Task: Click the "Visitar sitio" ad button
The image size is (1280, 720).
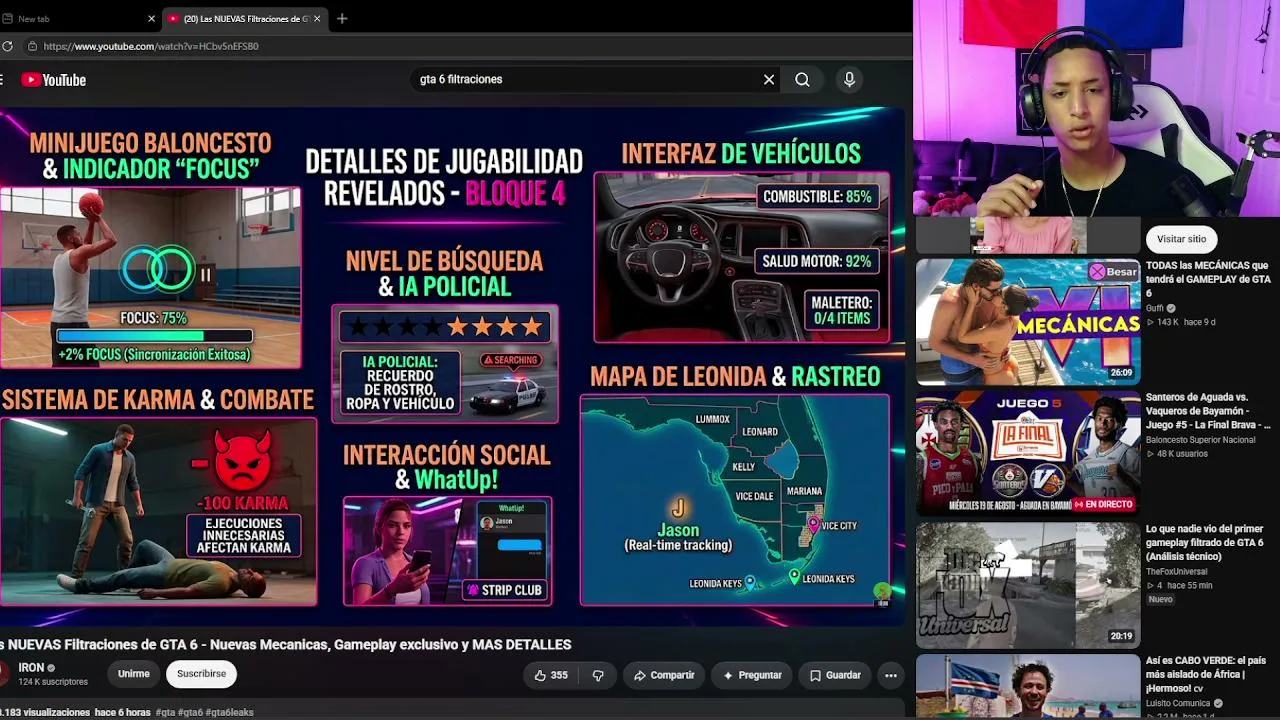Action: click(1182, 239)
